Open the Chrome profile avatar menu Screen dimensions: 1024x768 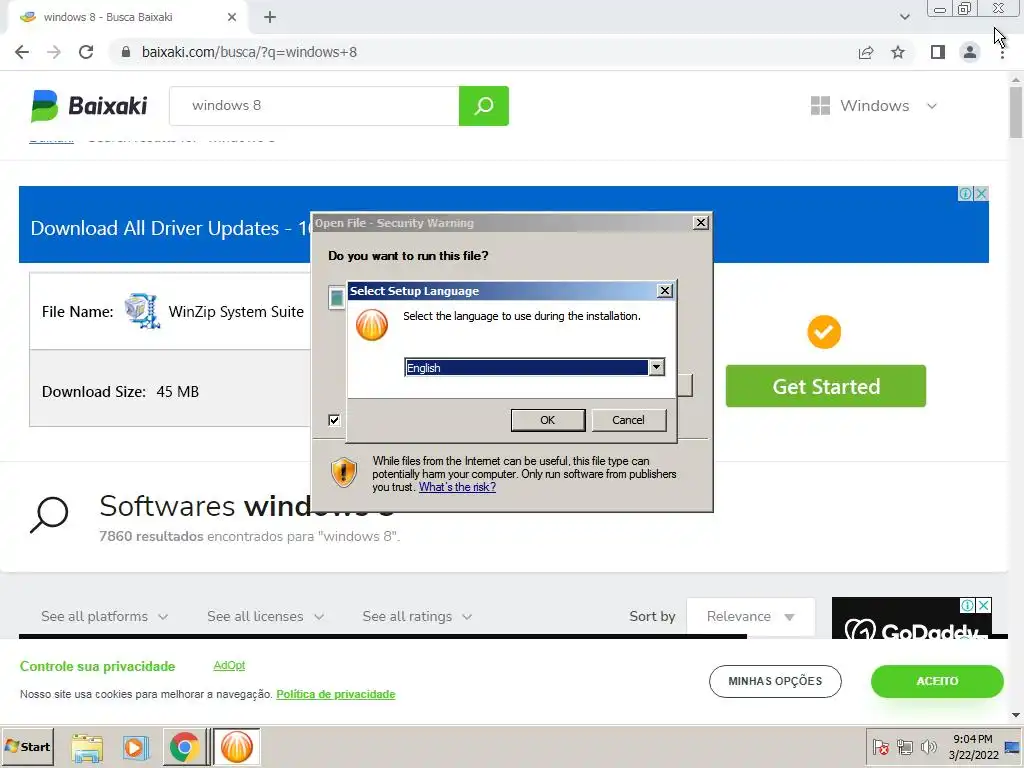pos(970,52)
